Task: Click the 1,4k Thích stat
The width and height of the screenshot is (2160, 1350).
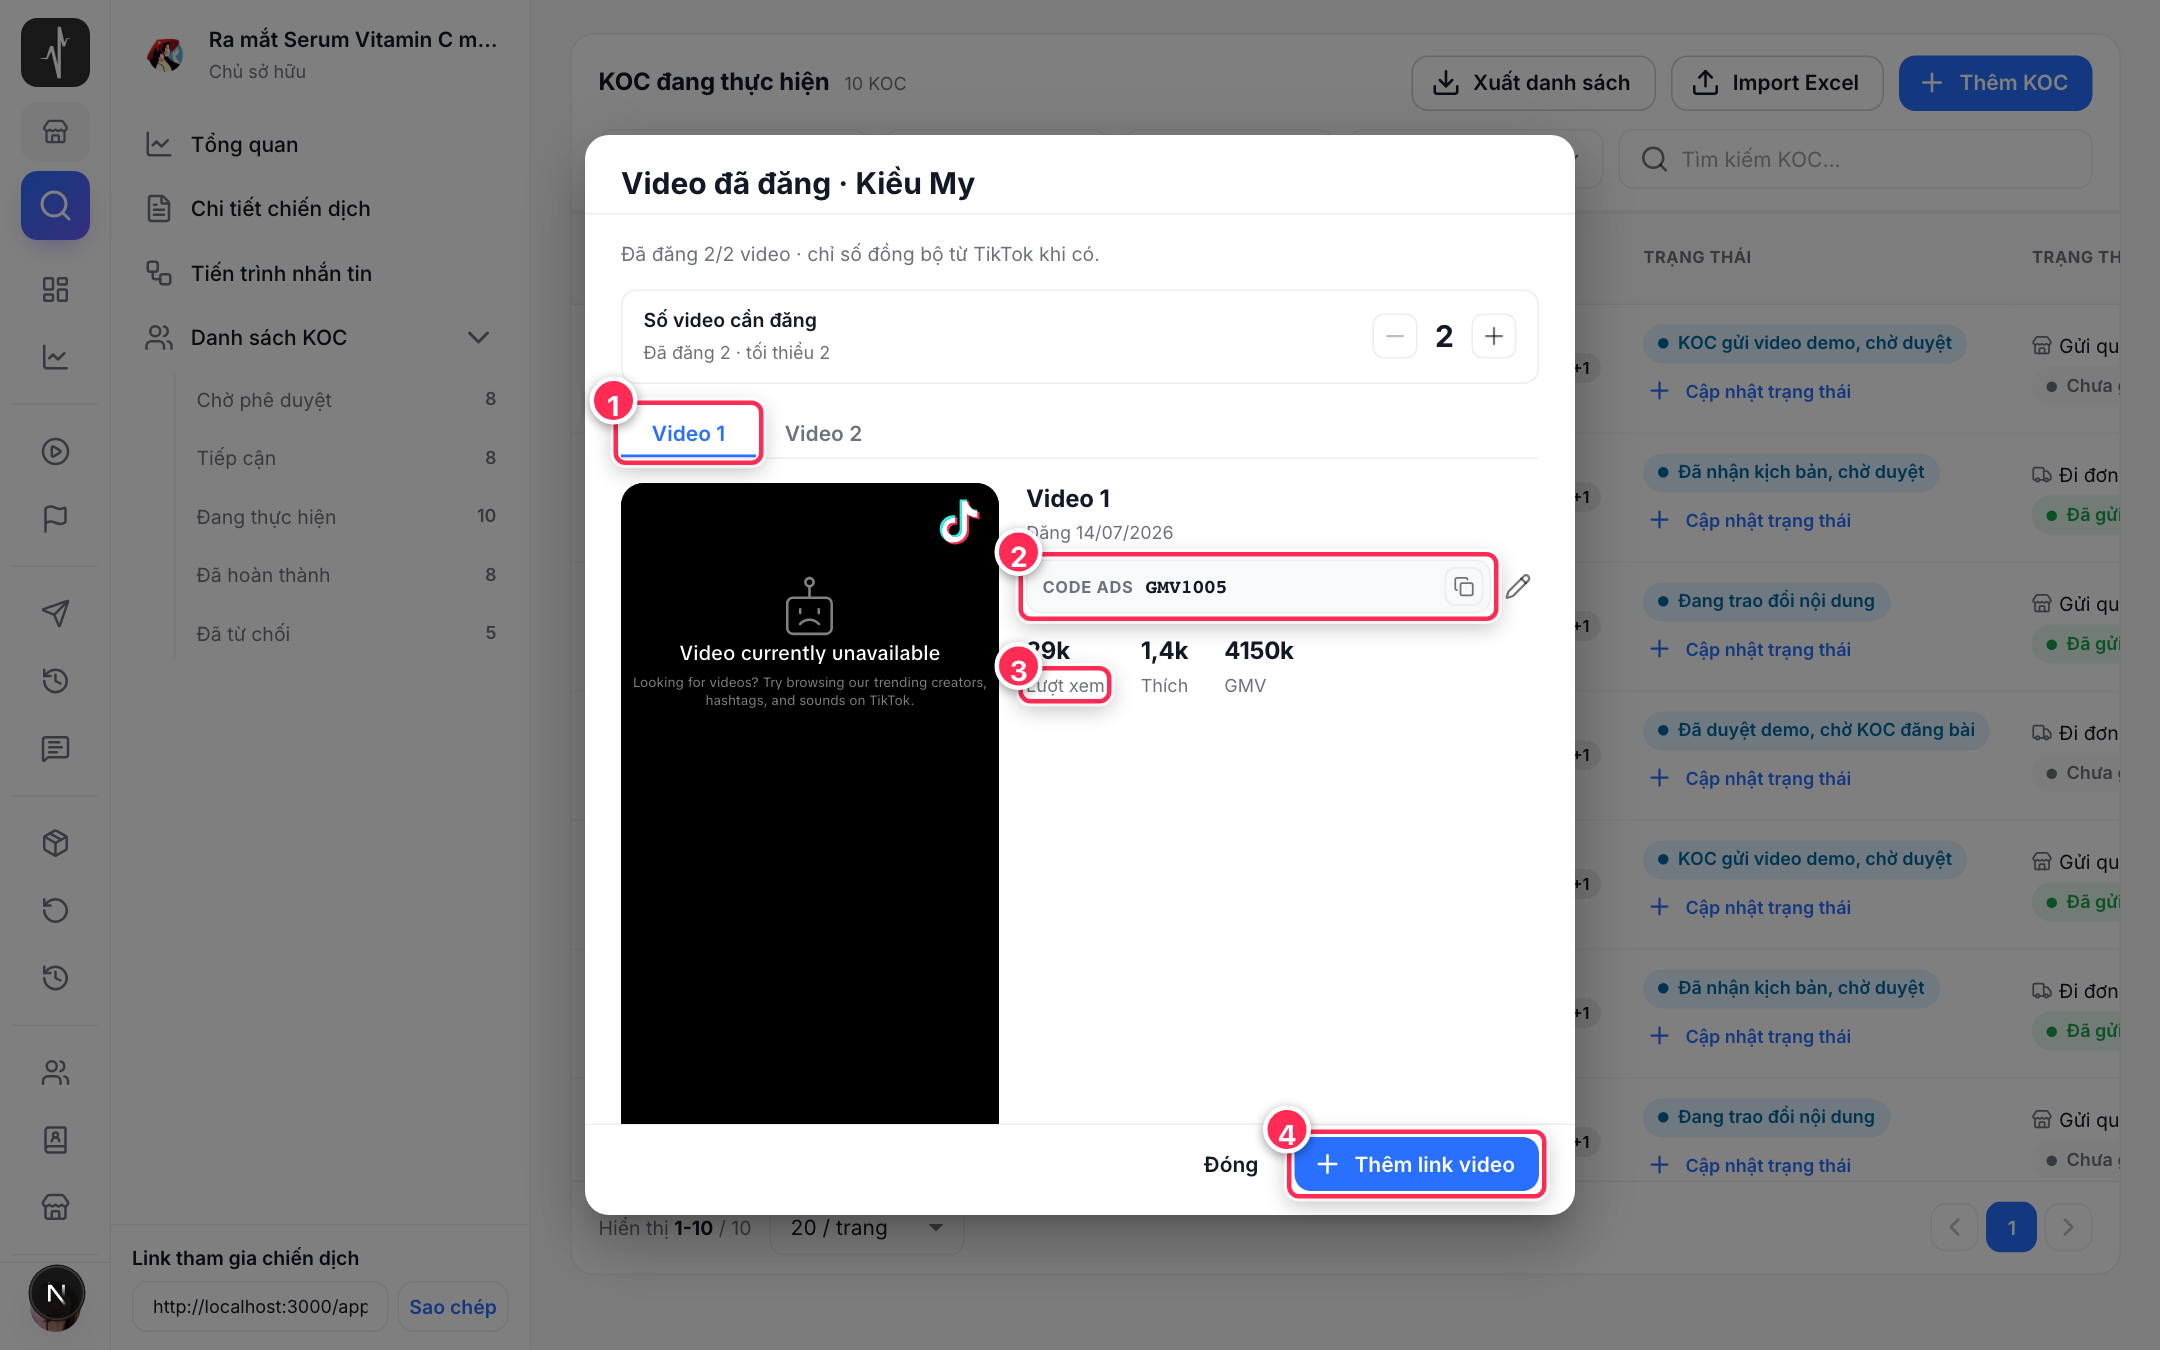Action: pos(1164,667)
